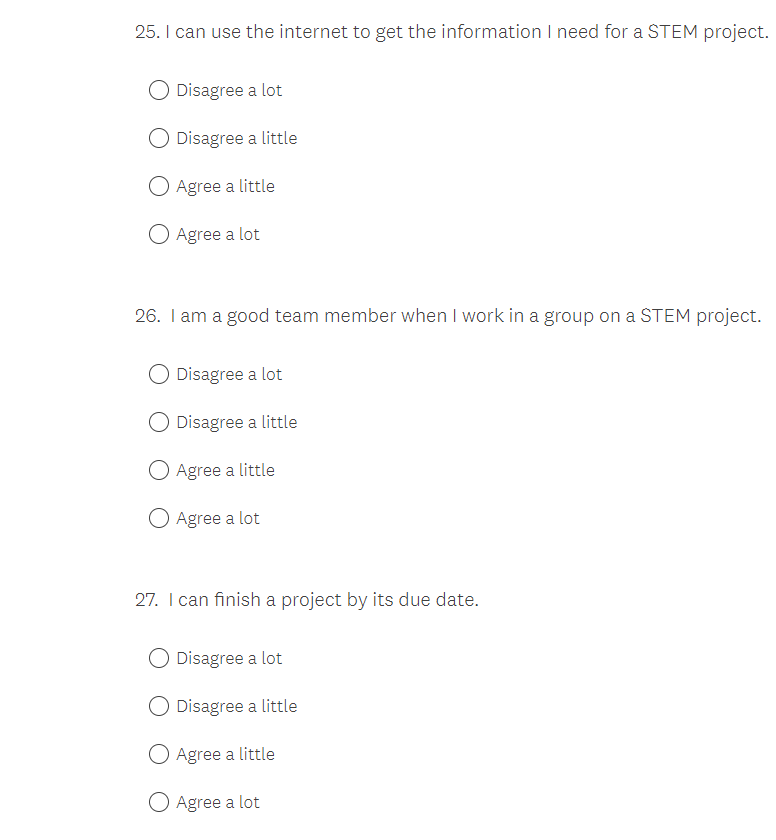Mark 'Agree a little' for question 26

159,471
